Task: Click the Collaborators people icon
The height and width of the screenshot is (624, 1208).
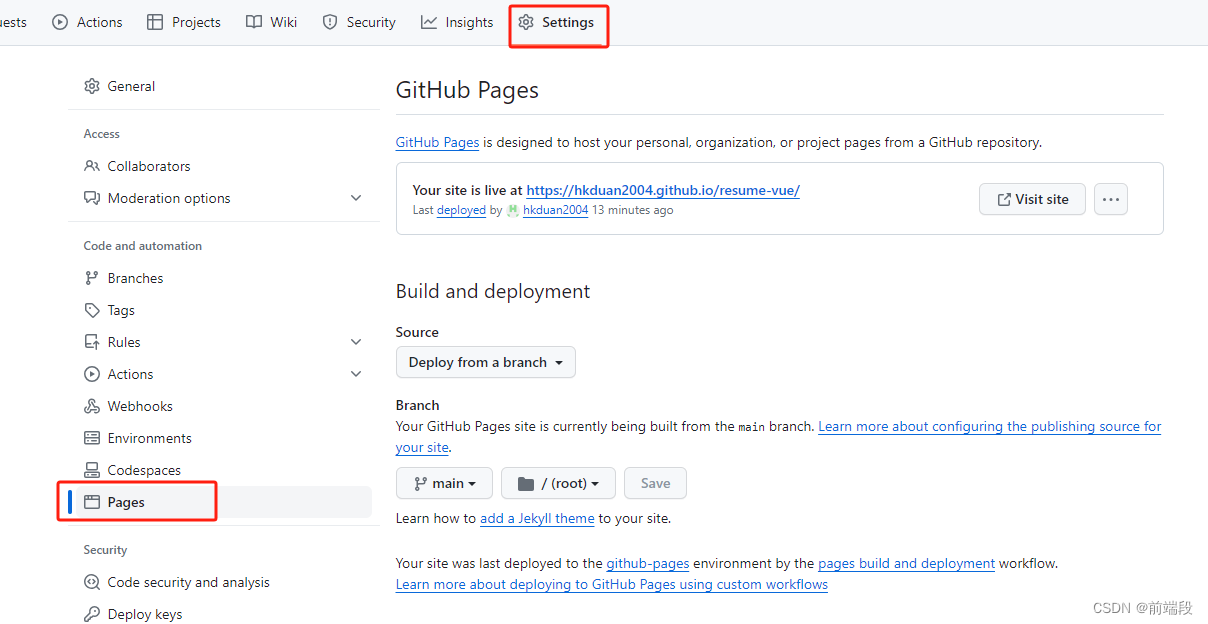Action: pyautogui.click(x=92, y=166)
